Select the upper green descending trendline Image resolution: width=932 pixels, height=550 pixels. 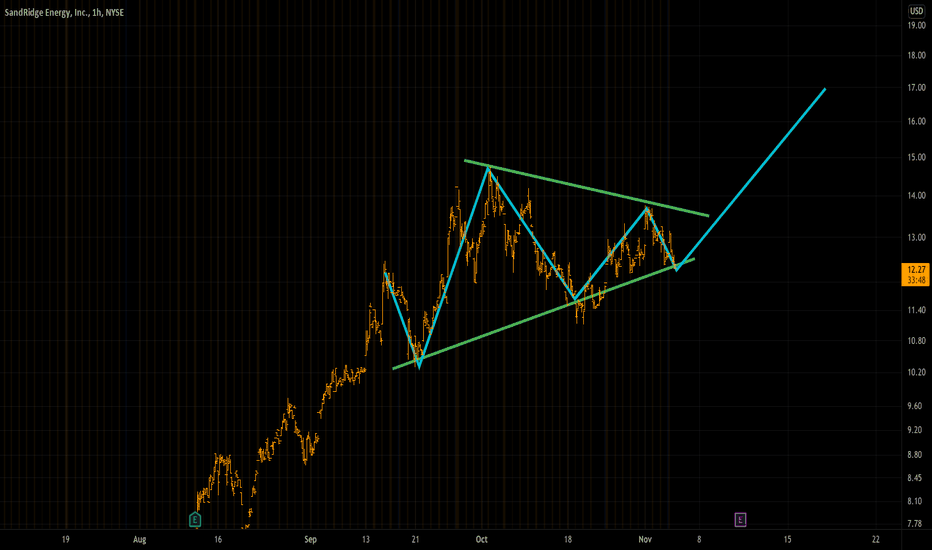587,188
